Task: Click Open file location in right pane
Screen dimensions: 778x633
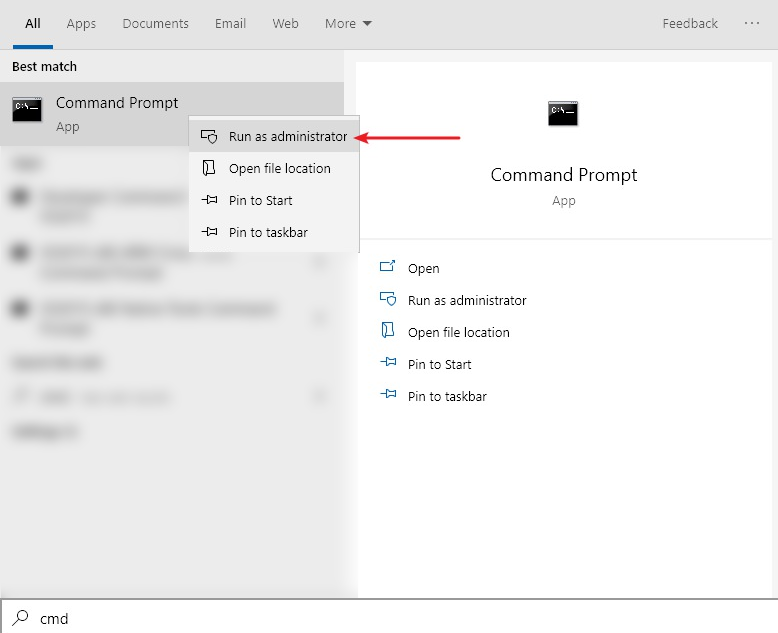Action: pyautogui.click(x=458, y=332)
